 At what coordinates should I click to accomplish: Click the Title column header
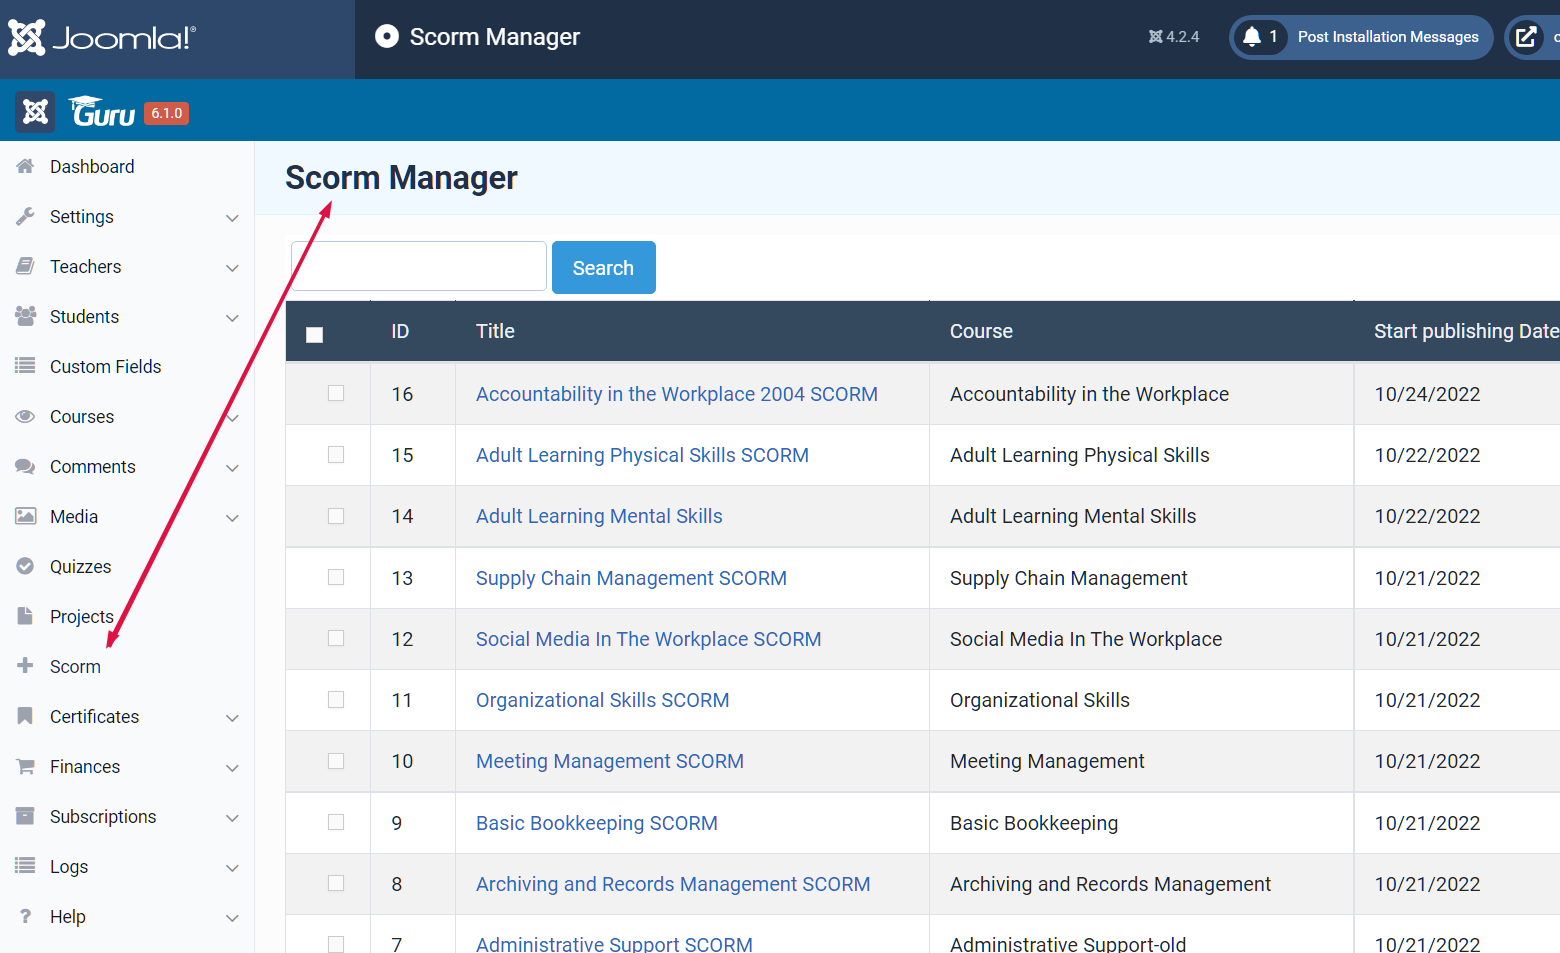(495, 331)
